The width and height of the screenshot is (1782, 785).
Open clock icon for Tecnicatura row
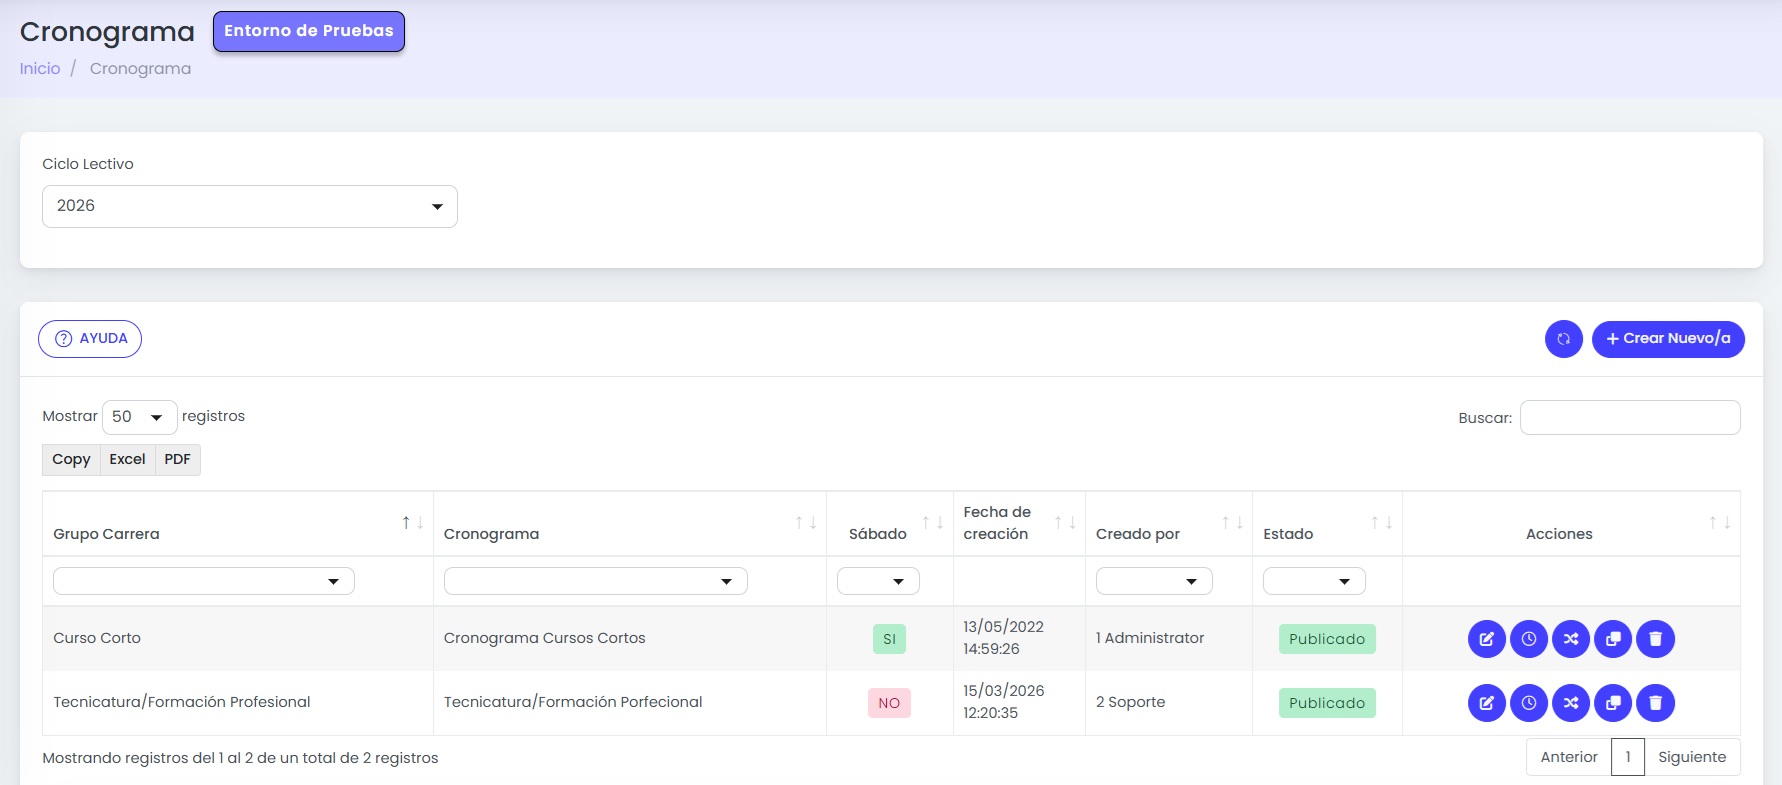(x=1529, y=703)
